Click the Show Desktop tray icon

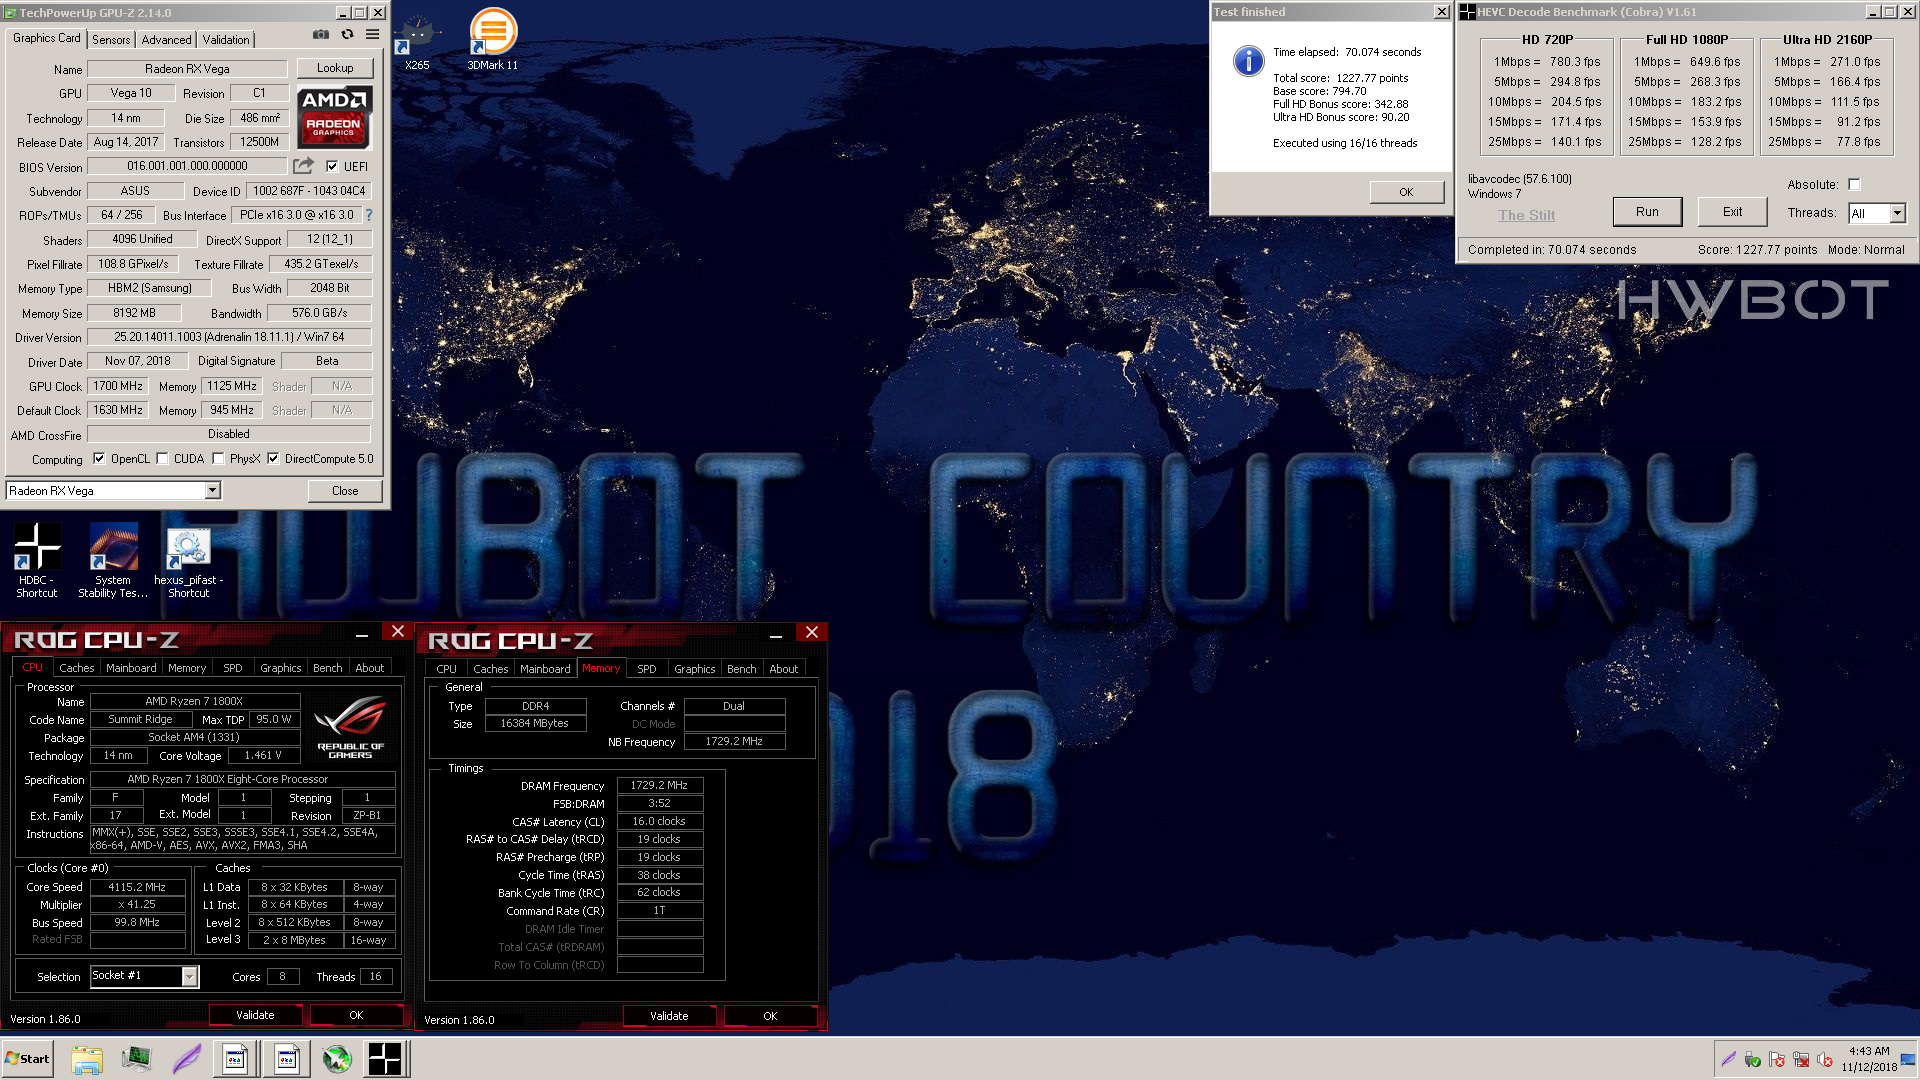click(x=1908, y=1060)
